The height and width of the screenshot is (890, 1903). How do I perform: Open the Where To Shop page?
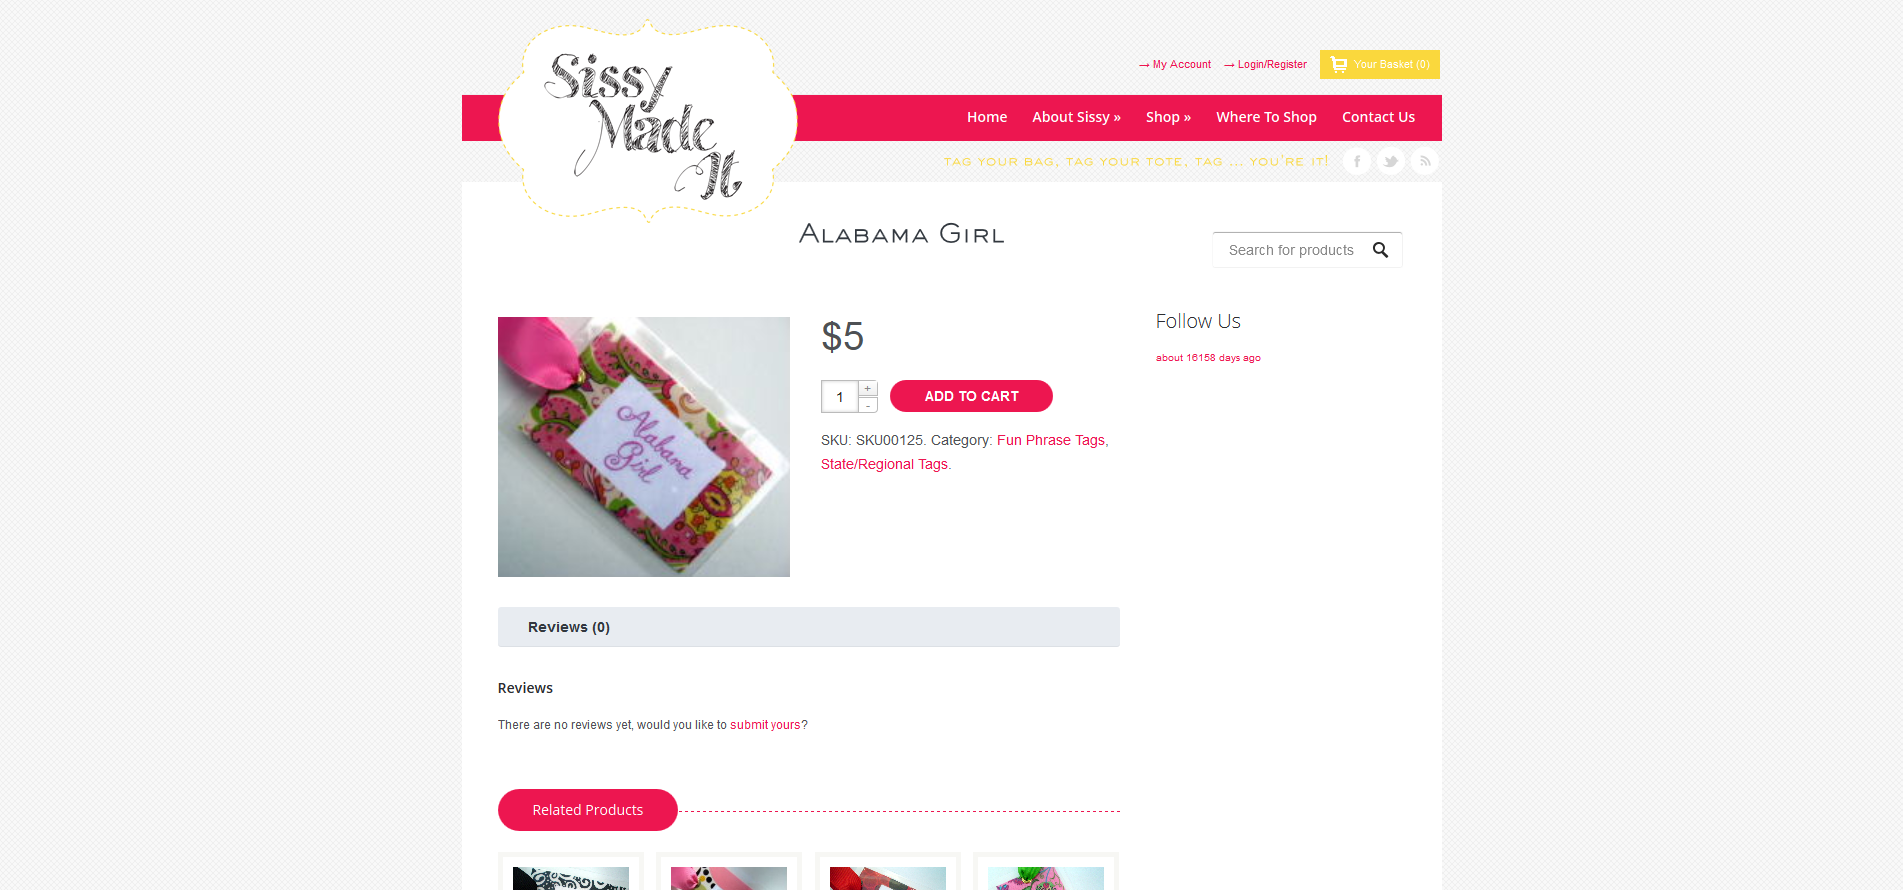coord(1266,117)
